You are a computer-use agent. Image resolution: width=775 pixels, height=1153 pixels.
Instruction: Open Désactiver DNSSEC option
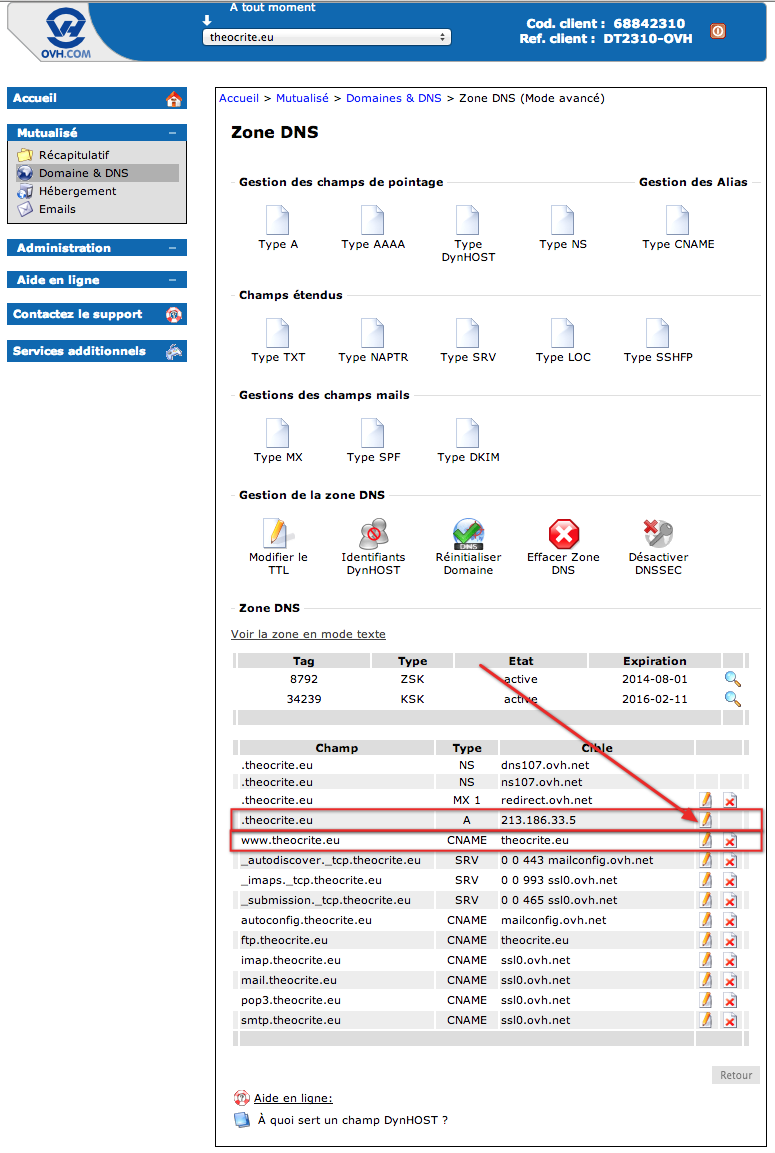click(658, 533)
